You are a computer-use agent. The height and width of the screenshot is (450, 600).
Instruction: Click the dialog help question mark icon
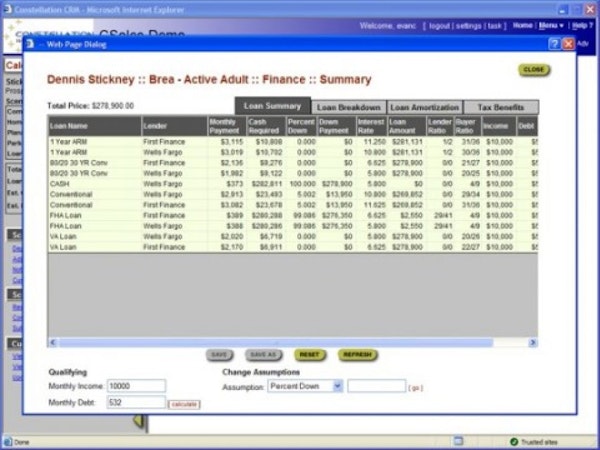pyautogui.click(x=554, y=44)
